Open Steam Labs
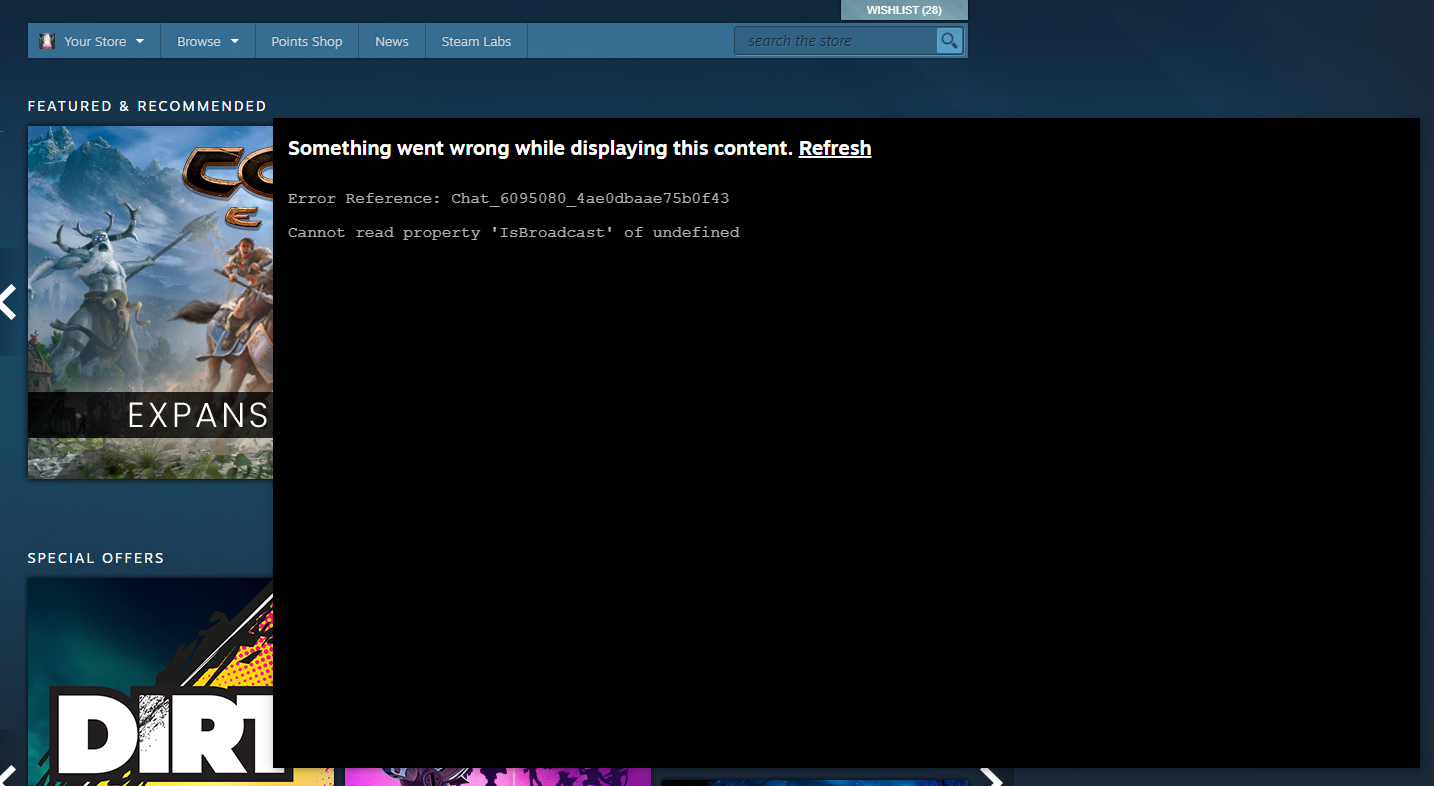The width and height of the screenshot is (1434, 786). [476, 41]
